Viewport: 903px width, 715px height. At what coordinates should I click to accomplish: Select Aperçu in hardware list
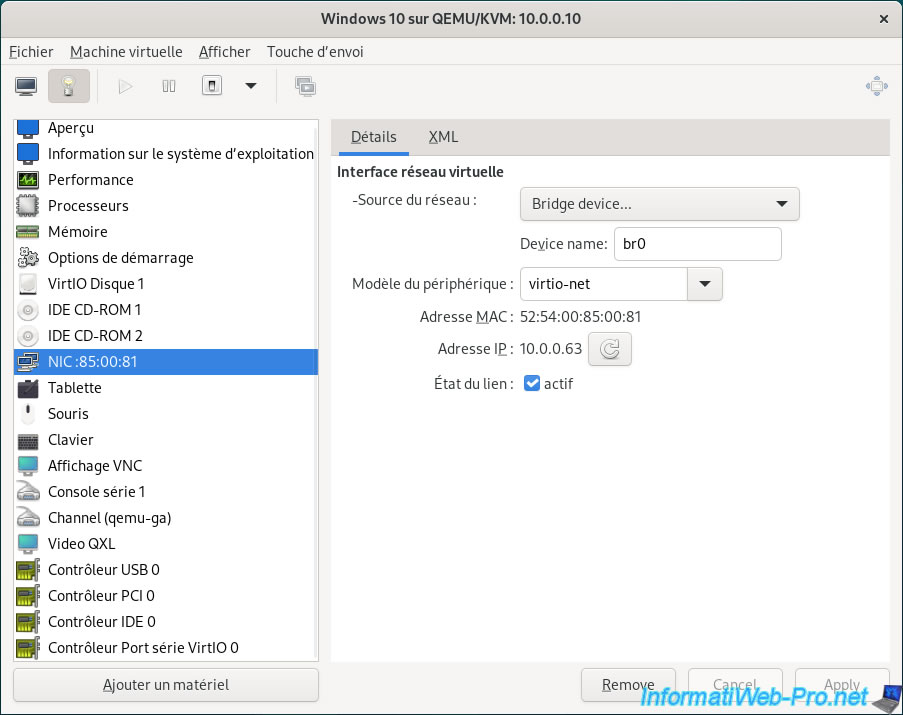point(166,128)
